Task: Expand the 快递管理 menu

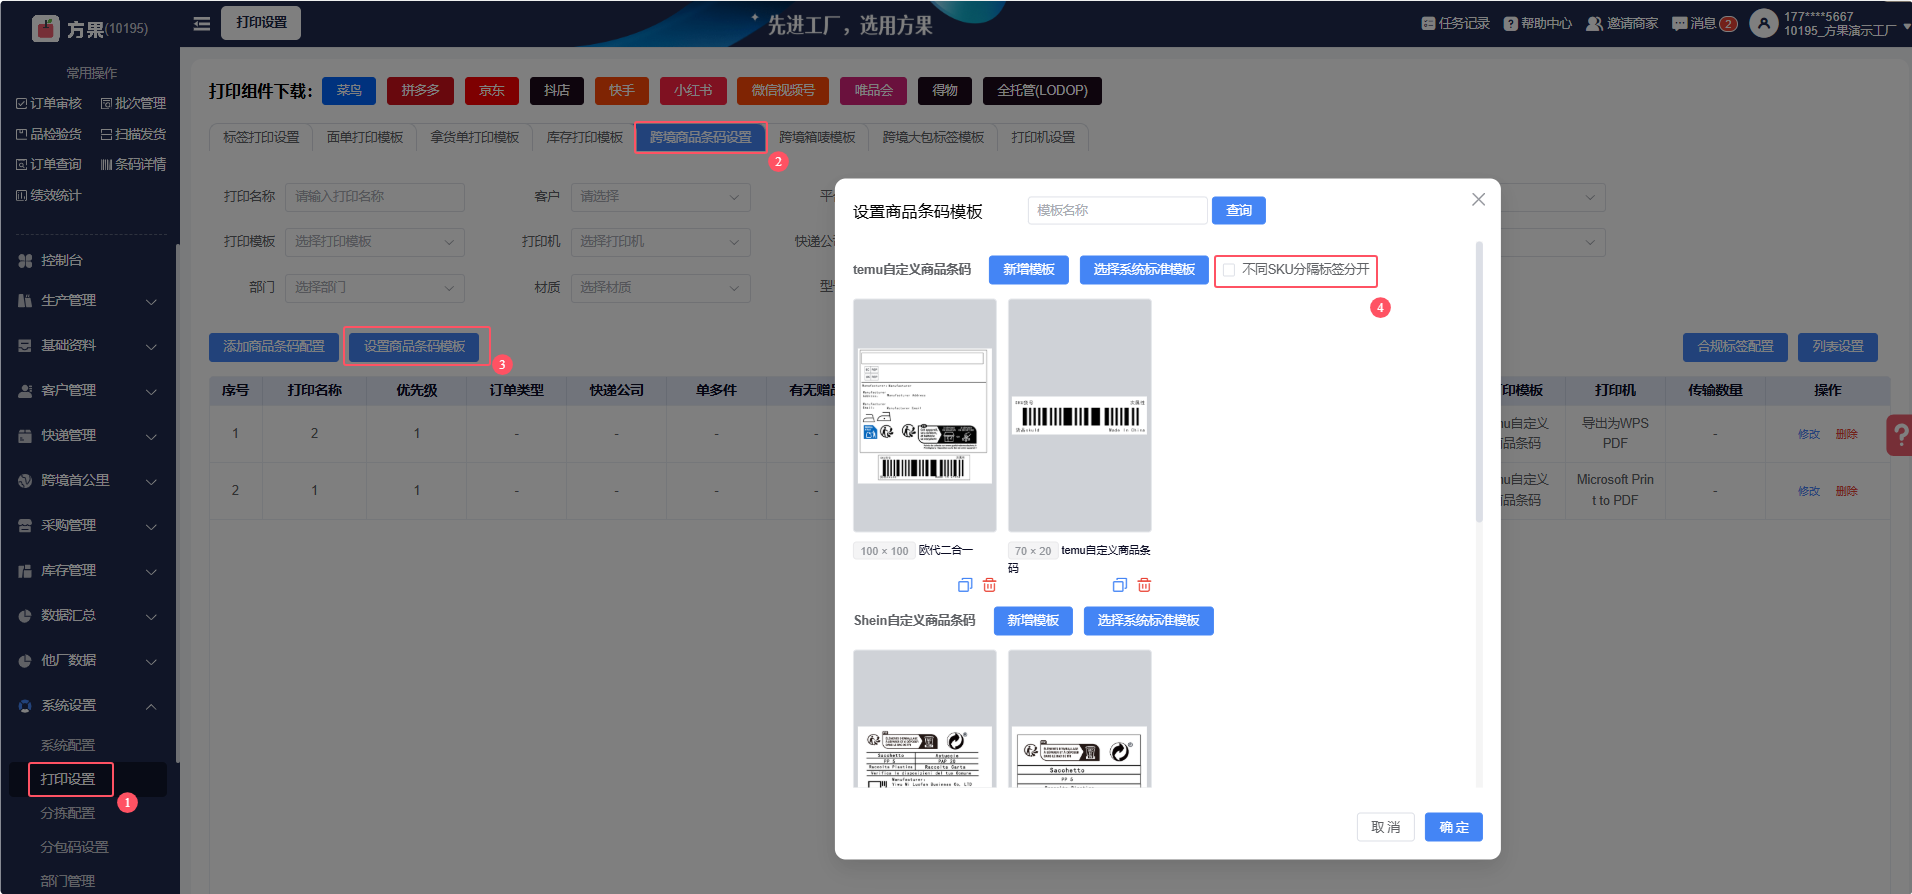Action: 90,435
